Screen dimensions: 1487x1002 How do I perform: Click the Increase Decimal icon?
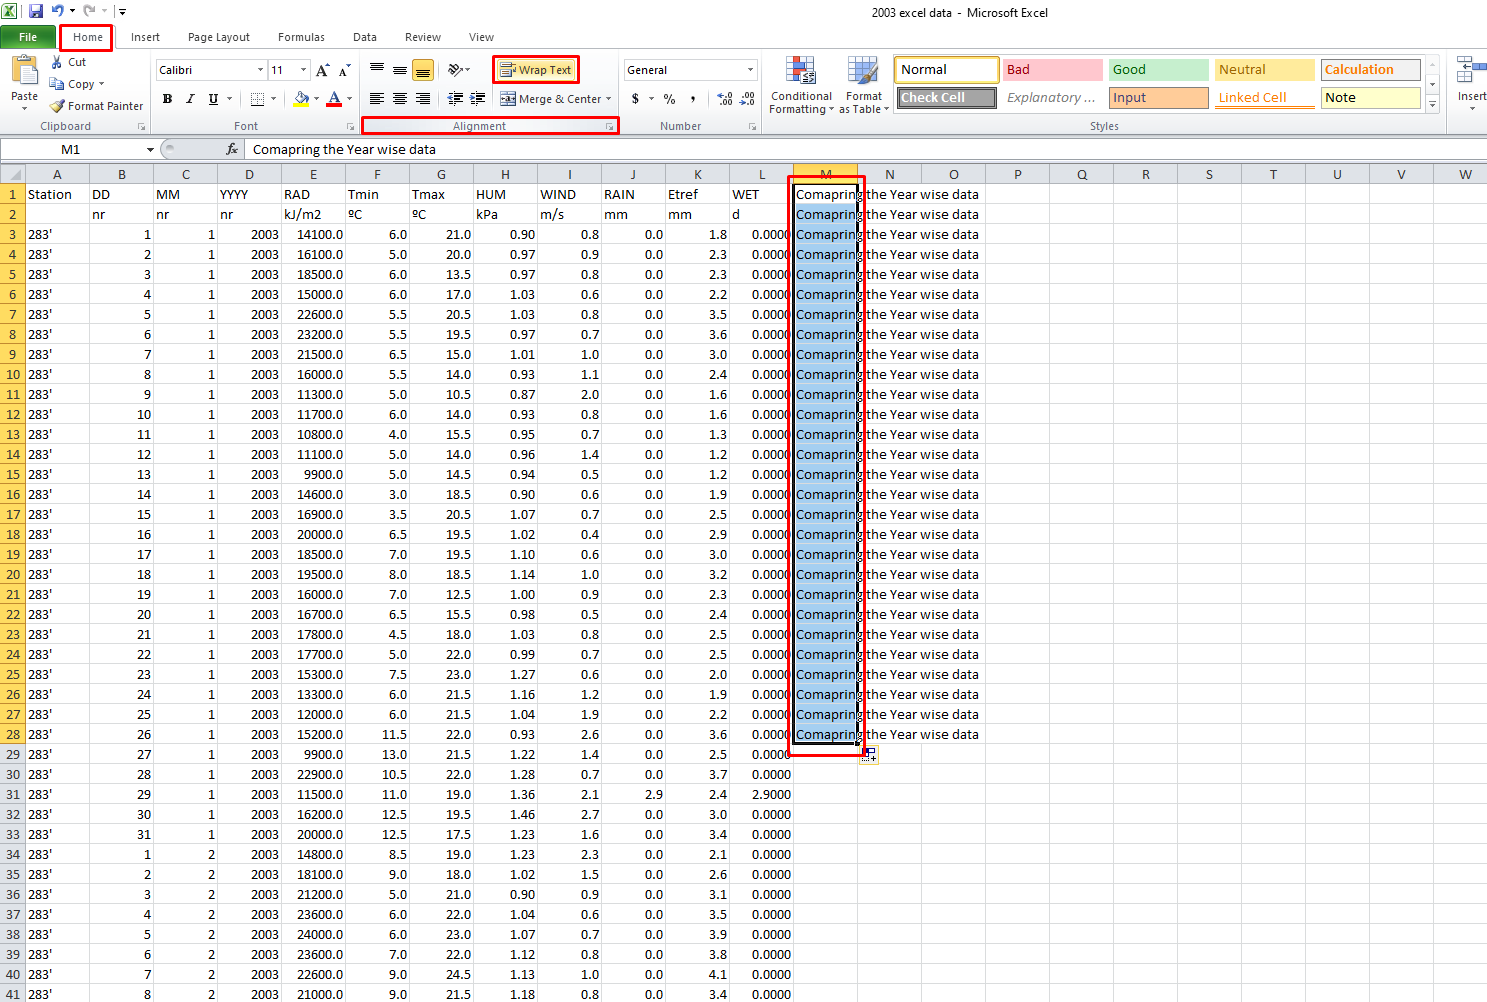click(725, 98)
